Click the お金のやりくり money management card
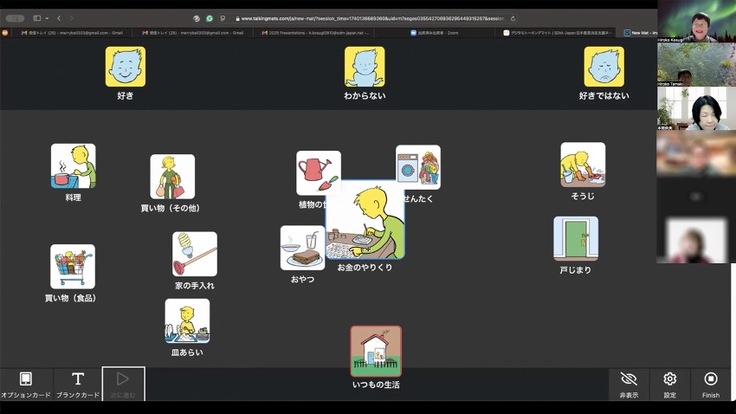The width and height of the screenshot is (736, 414). coord(365,221)
